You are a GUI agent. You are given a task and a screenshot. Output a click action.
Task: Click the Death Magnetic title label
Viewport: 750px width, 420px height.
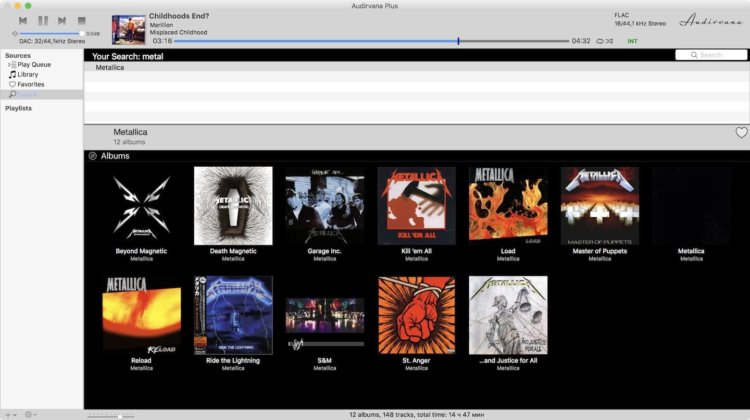[x=233, y=251]
